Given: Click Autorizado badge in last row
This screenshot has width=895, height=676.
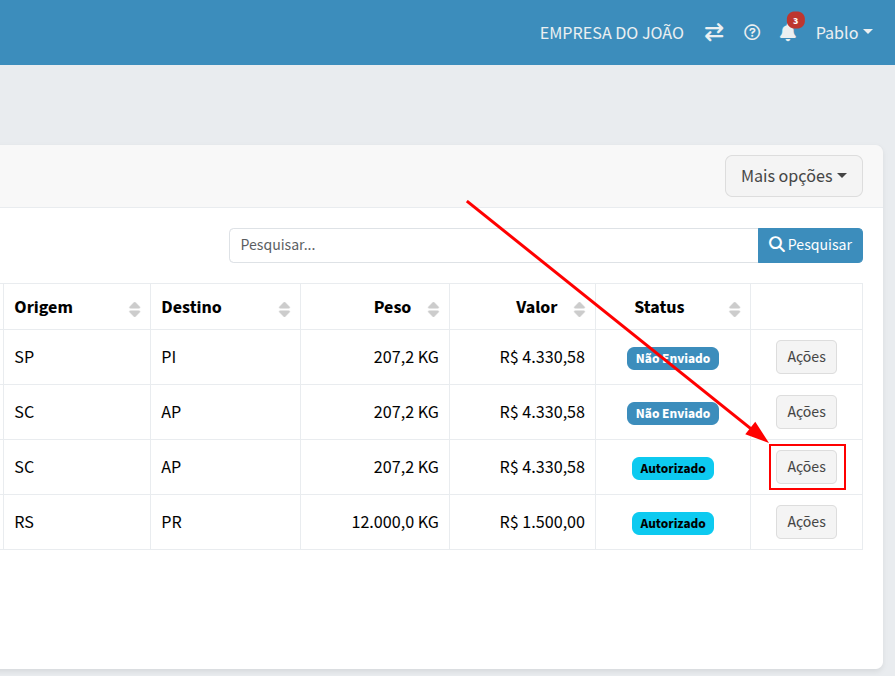Looking at the screenshot, I should tap(673, 523).
